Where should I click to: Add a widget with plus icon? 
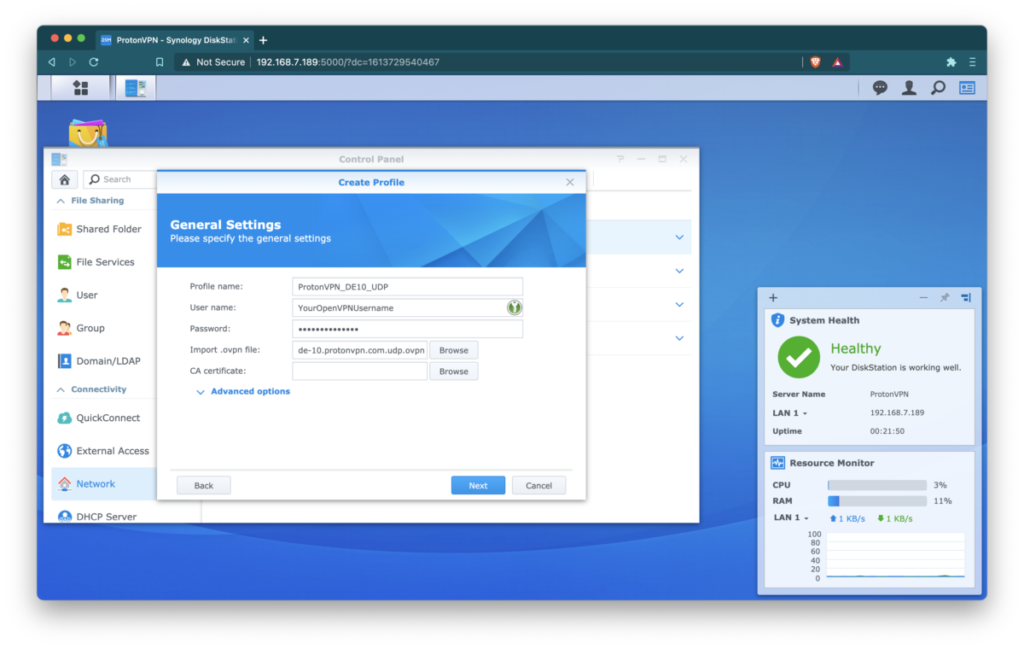coord(773,298)
